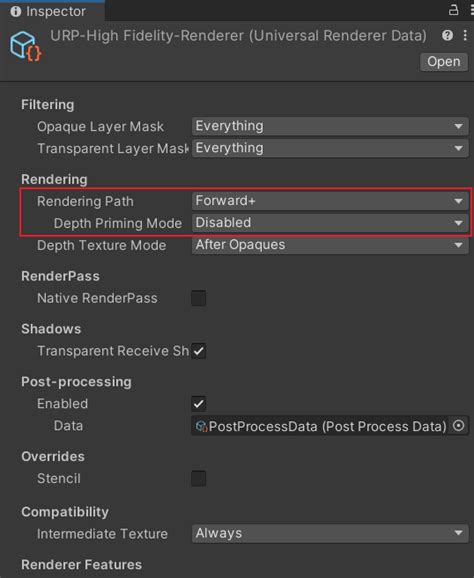Click the PostProcessData object field
474x578 pixels.
(320, 426)
